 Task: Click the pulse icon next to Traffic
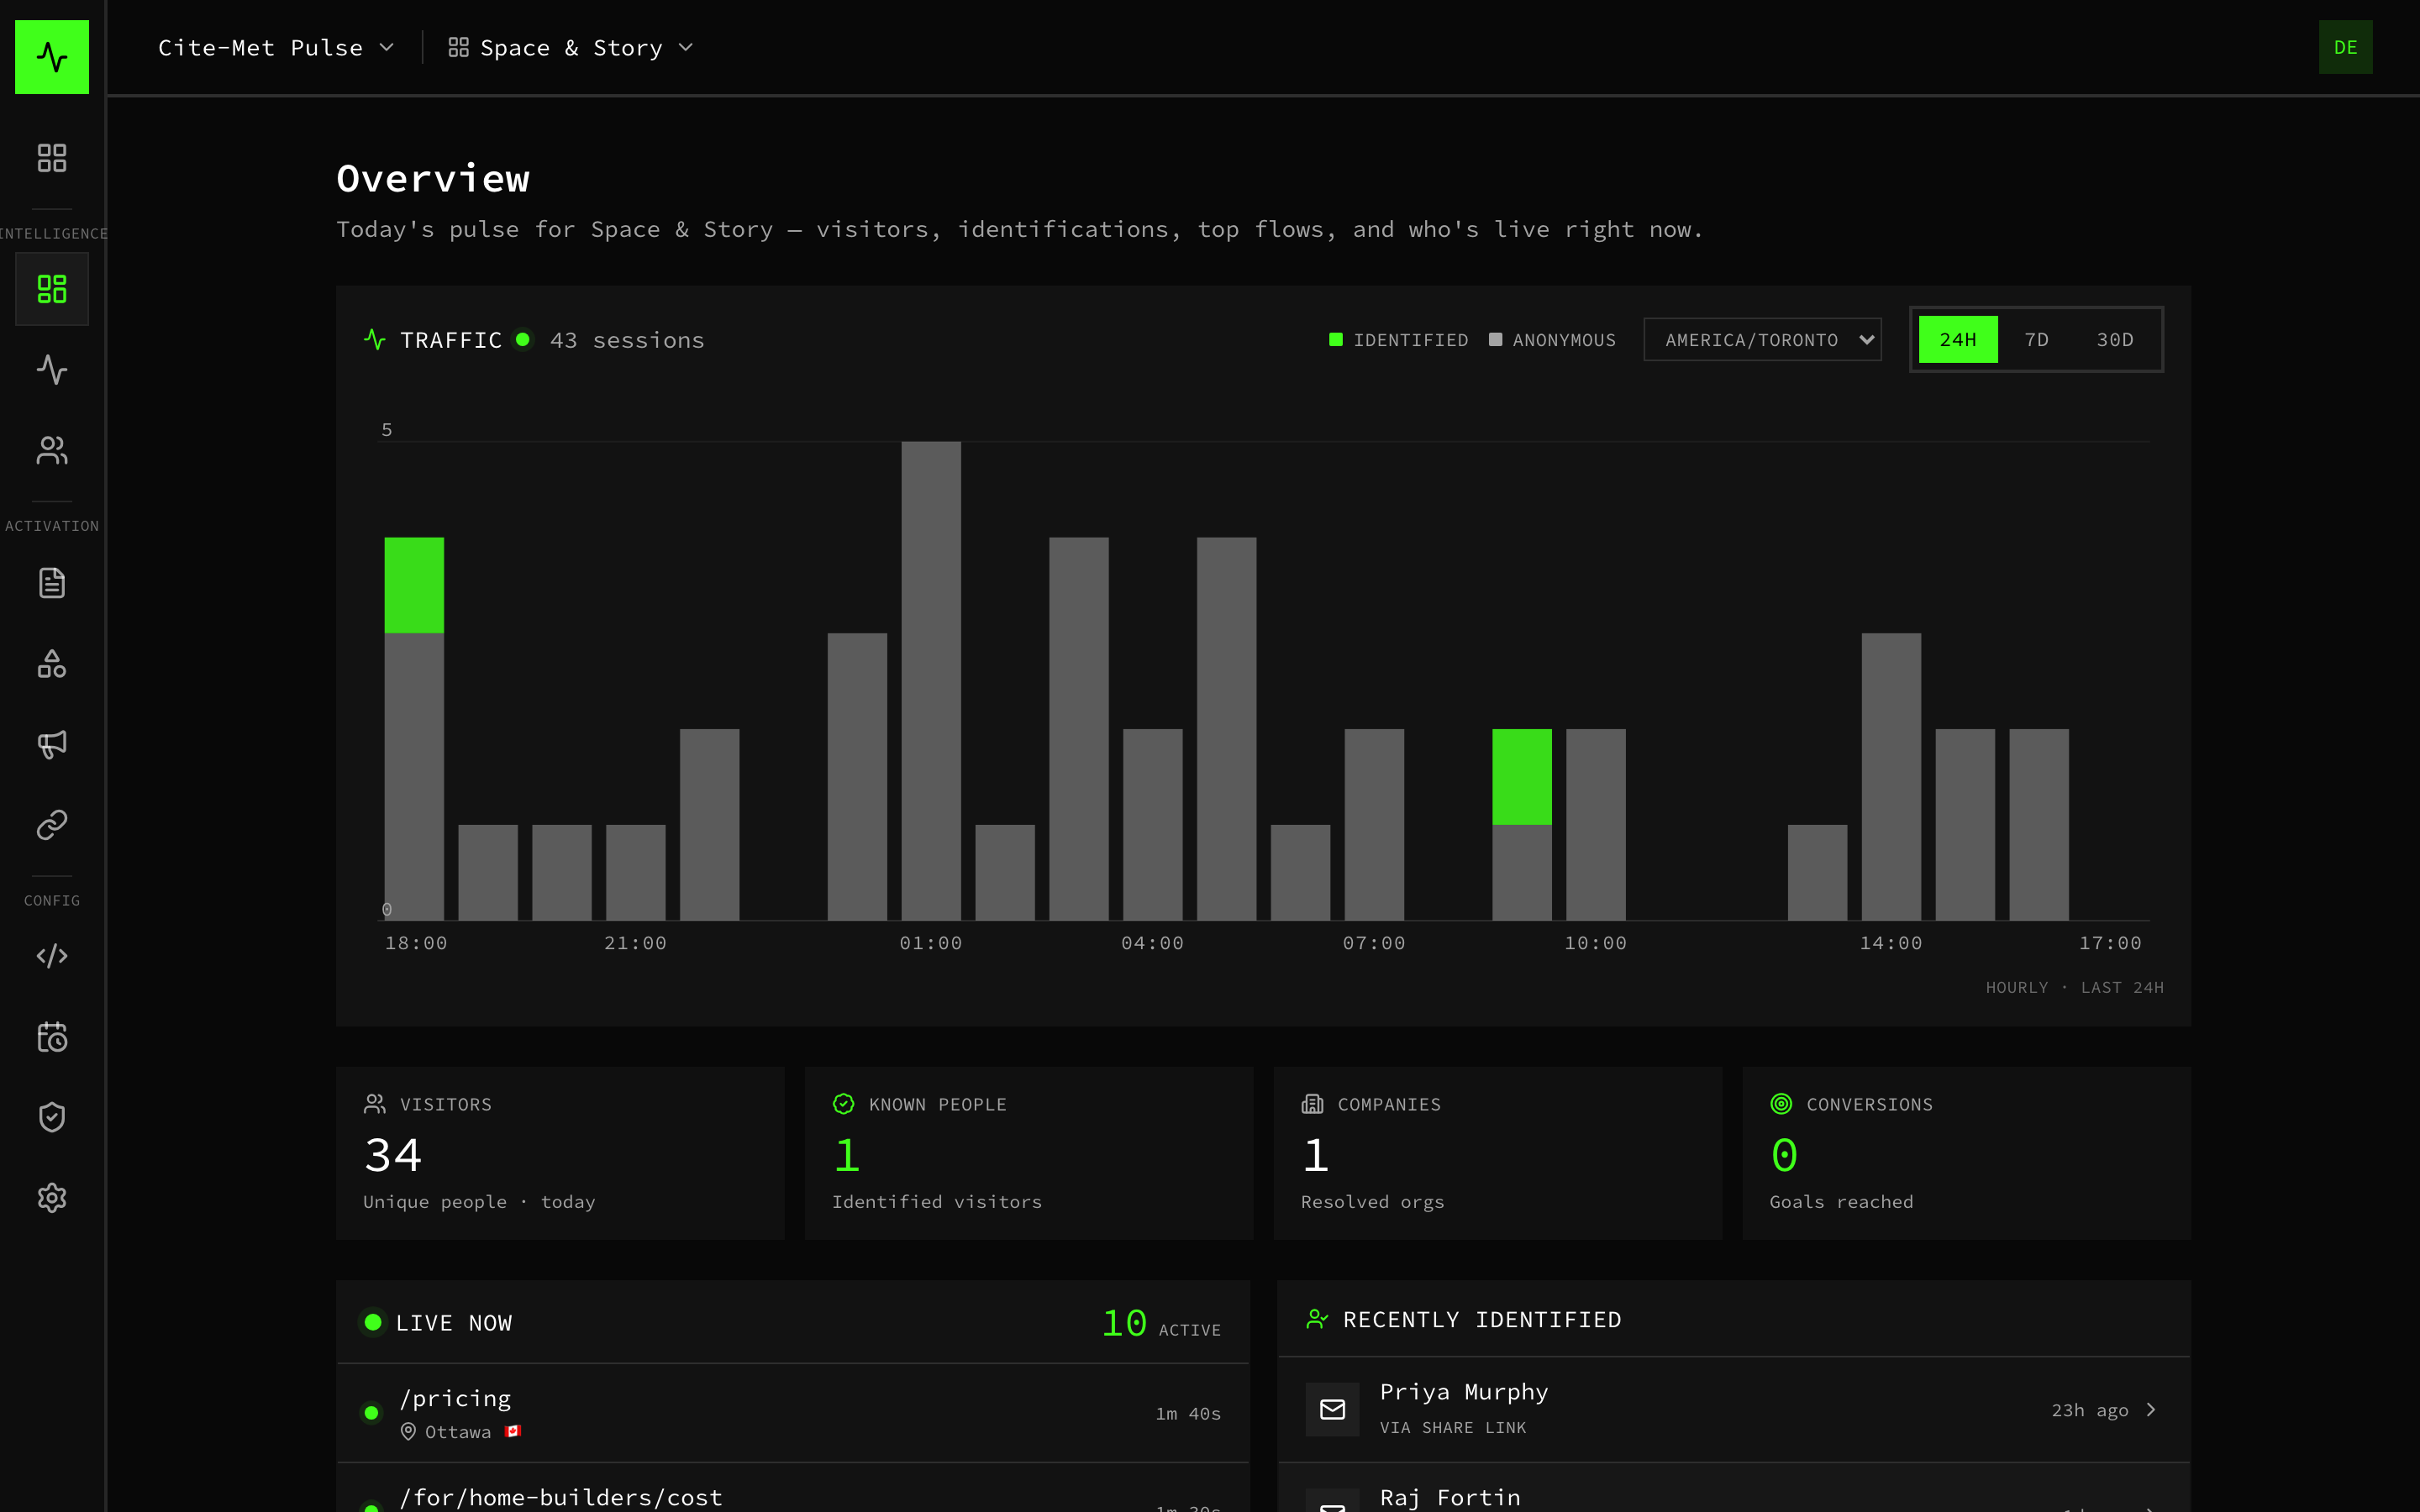(375, 340)
